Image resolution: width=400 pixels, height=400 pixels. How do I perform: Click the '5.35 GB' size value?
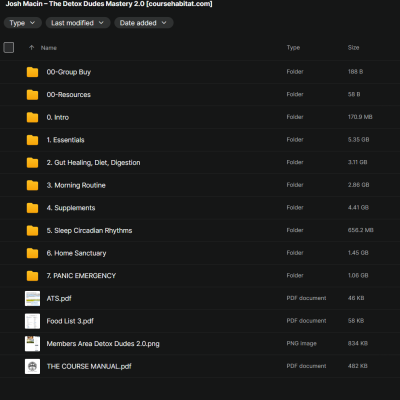pyautogui.click(x=358, y=140)
